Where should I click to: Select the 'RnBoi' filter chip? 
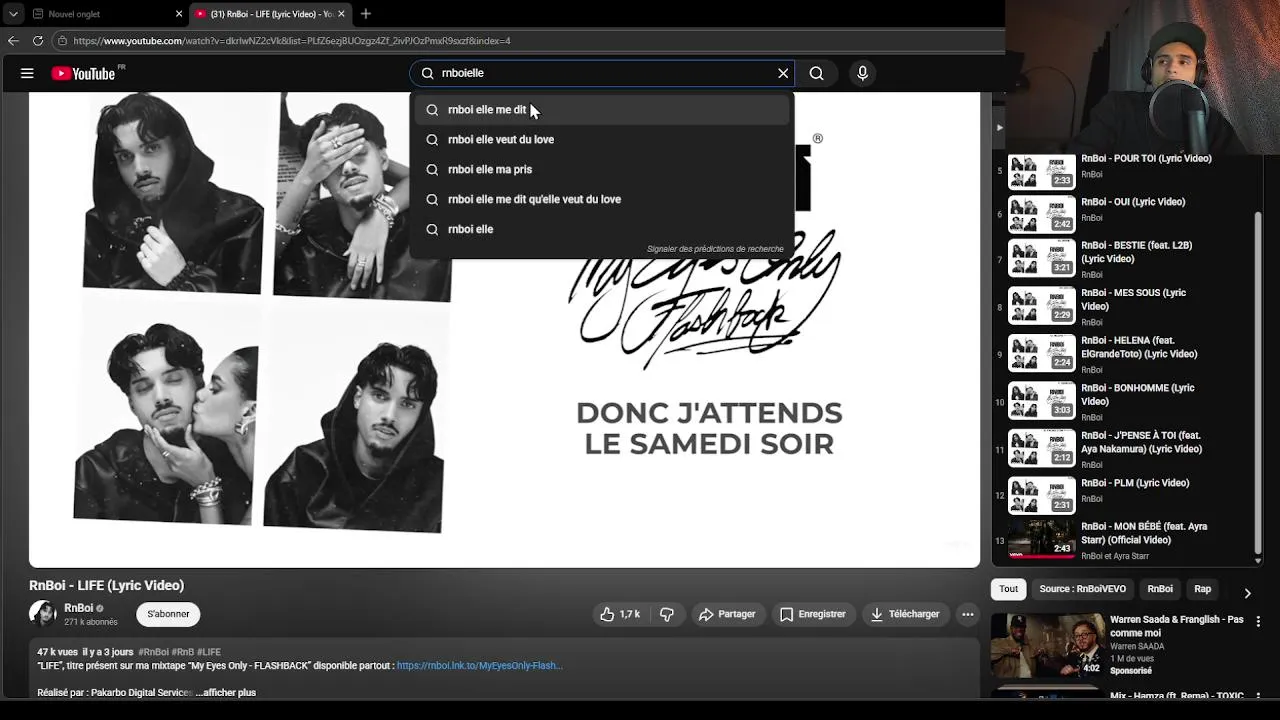[x=1160, y=589]
